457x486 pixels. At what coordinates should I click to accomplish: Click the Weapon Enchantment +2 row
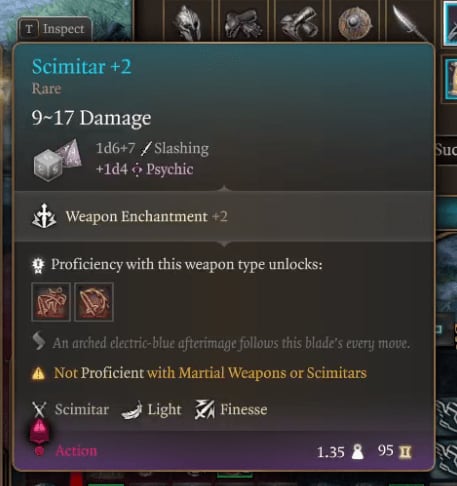coord(224,216)
